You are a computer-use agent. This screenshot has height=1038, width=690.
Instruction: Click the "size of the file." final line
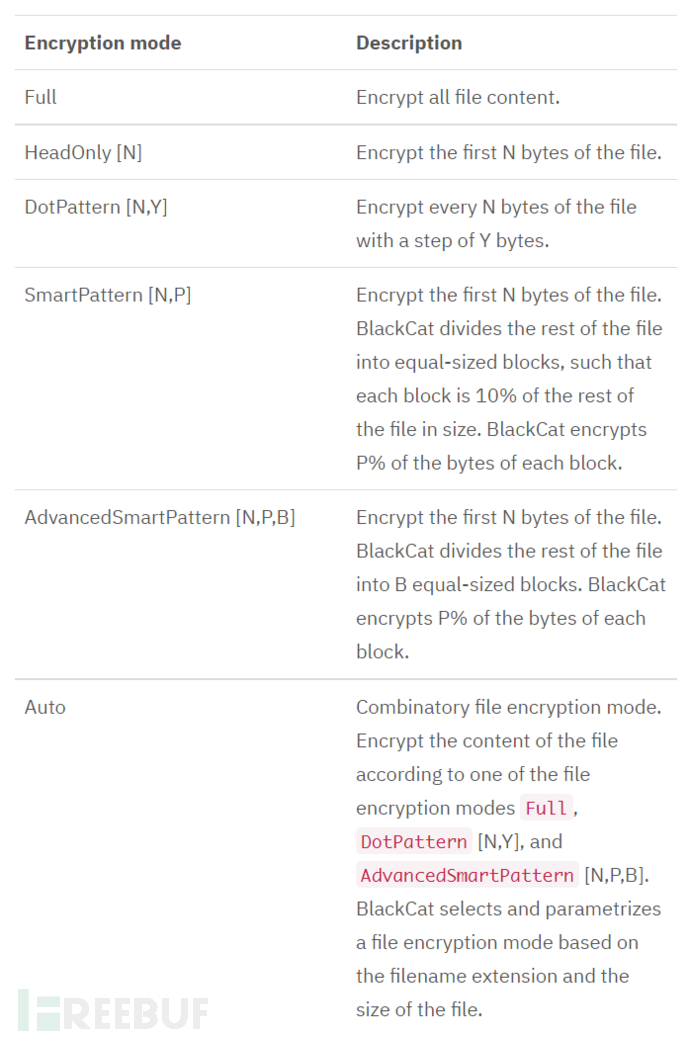tap(419, 1009)
